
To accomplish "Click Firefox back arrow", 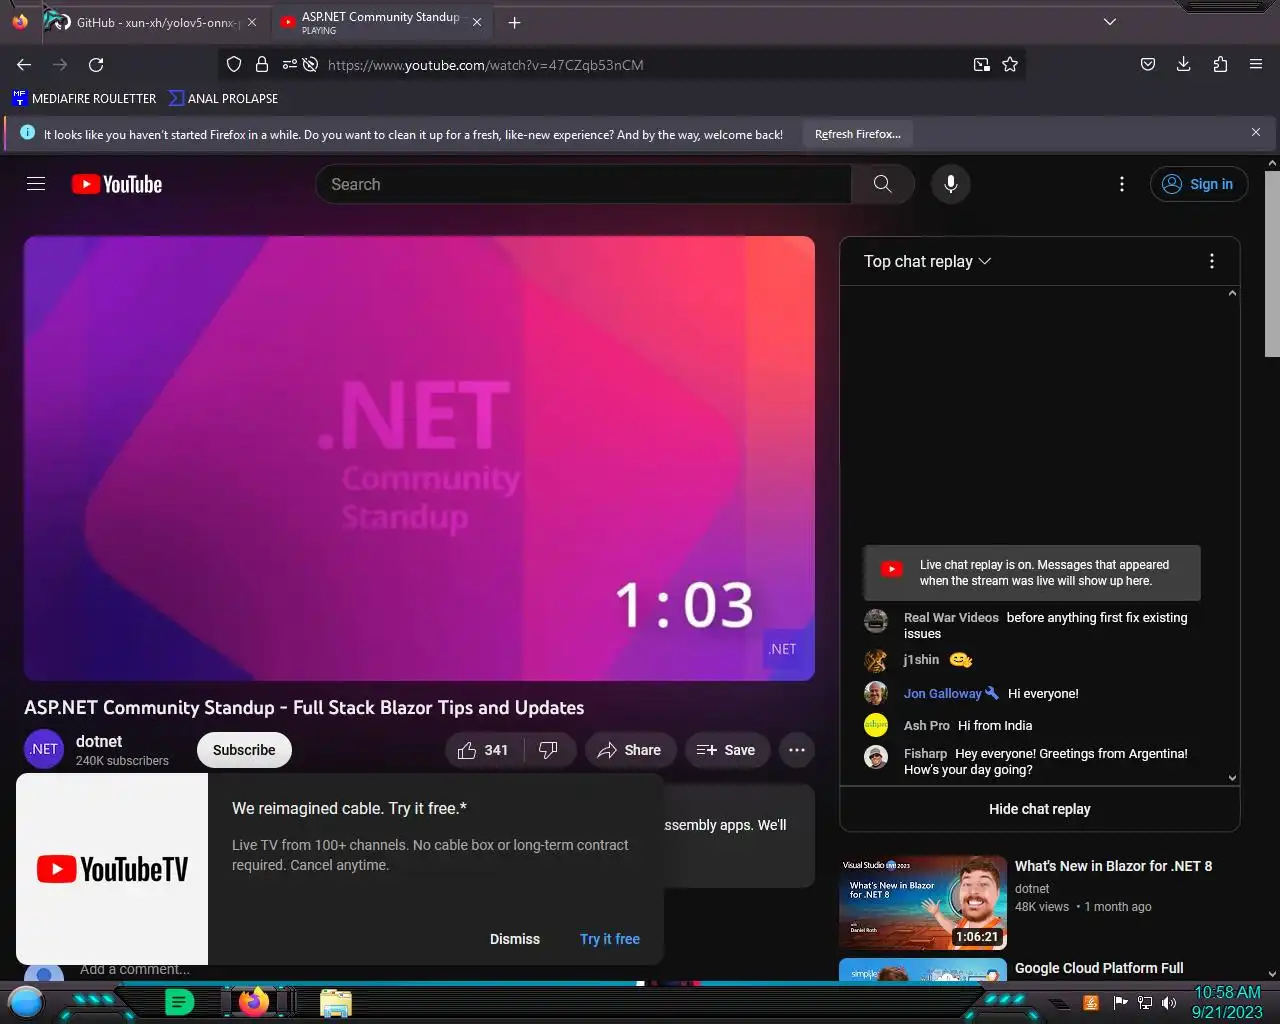I will 24,64.
